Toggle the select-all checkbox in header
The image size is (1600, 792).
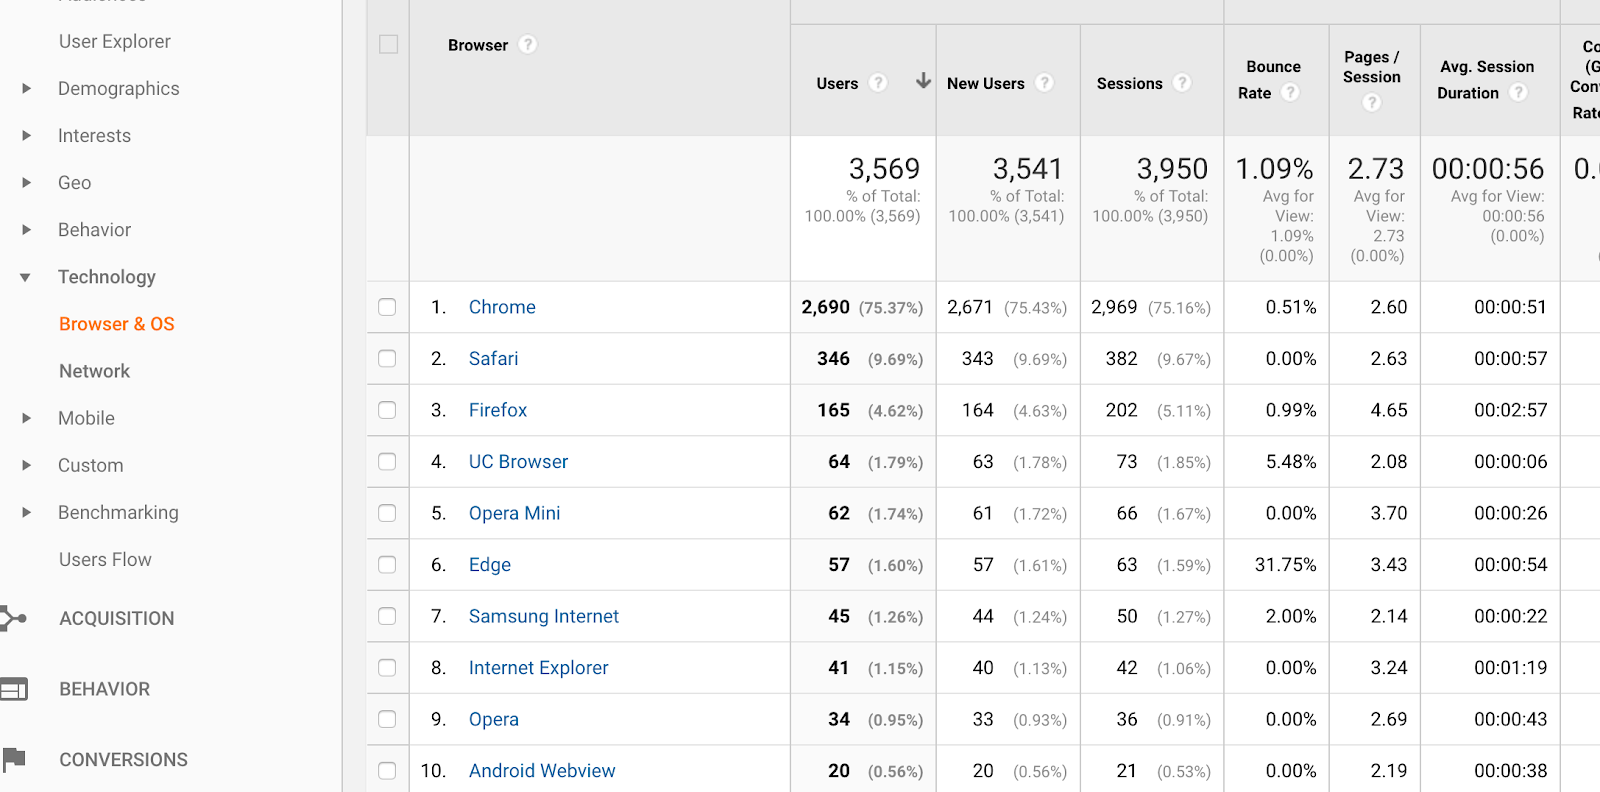click(x=388, y=44)
